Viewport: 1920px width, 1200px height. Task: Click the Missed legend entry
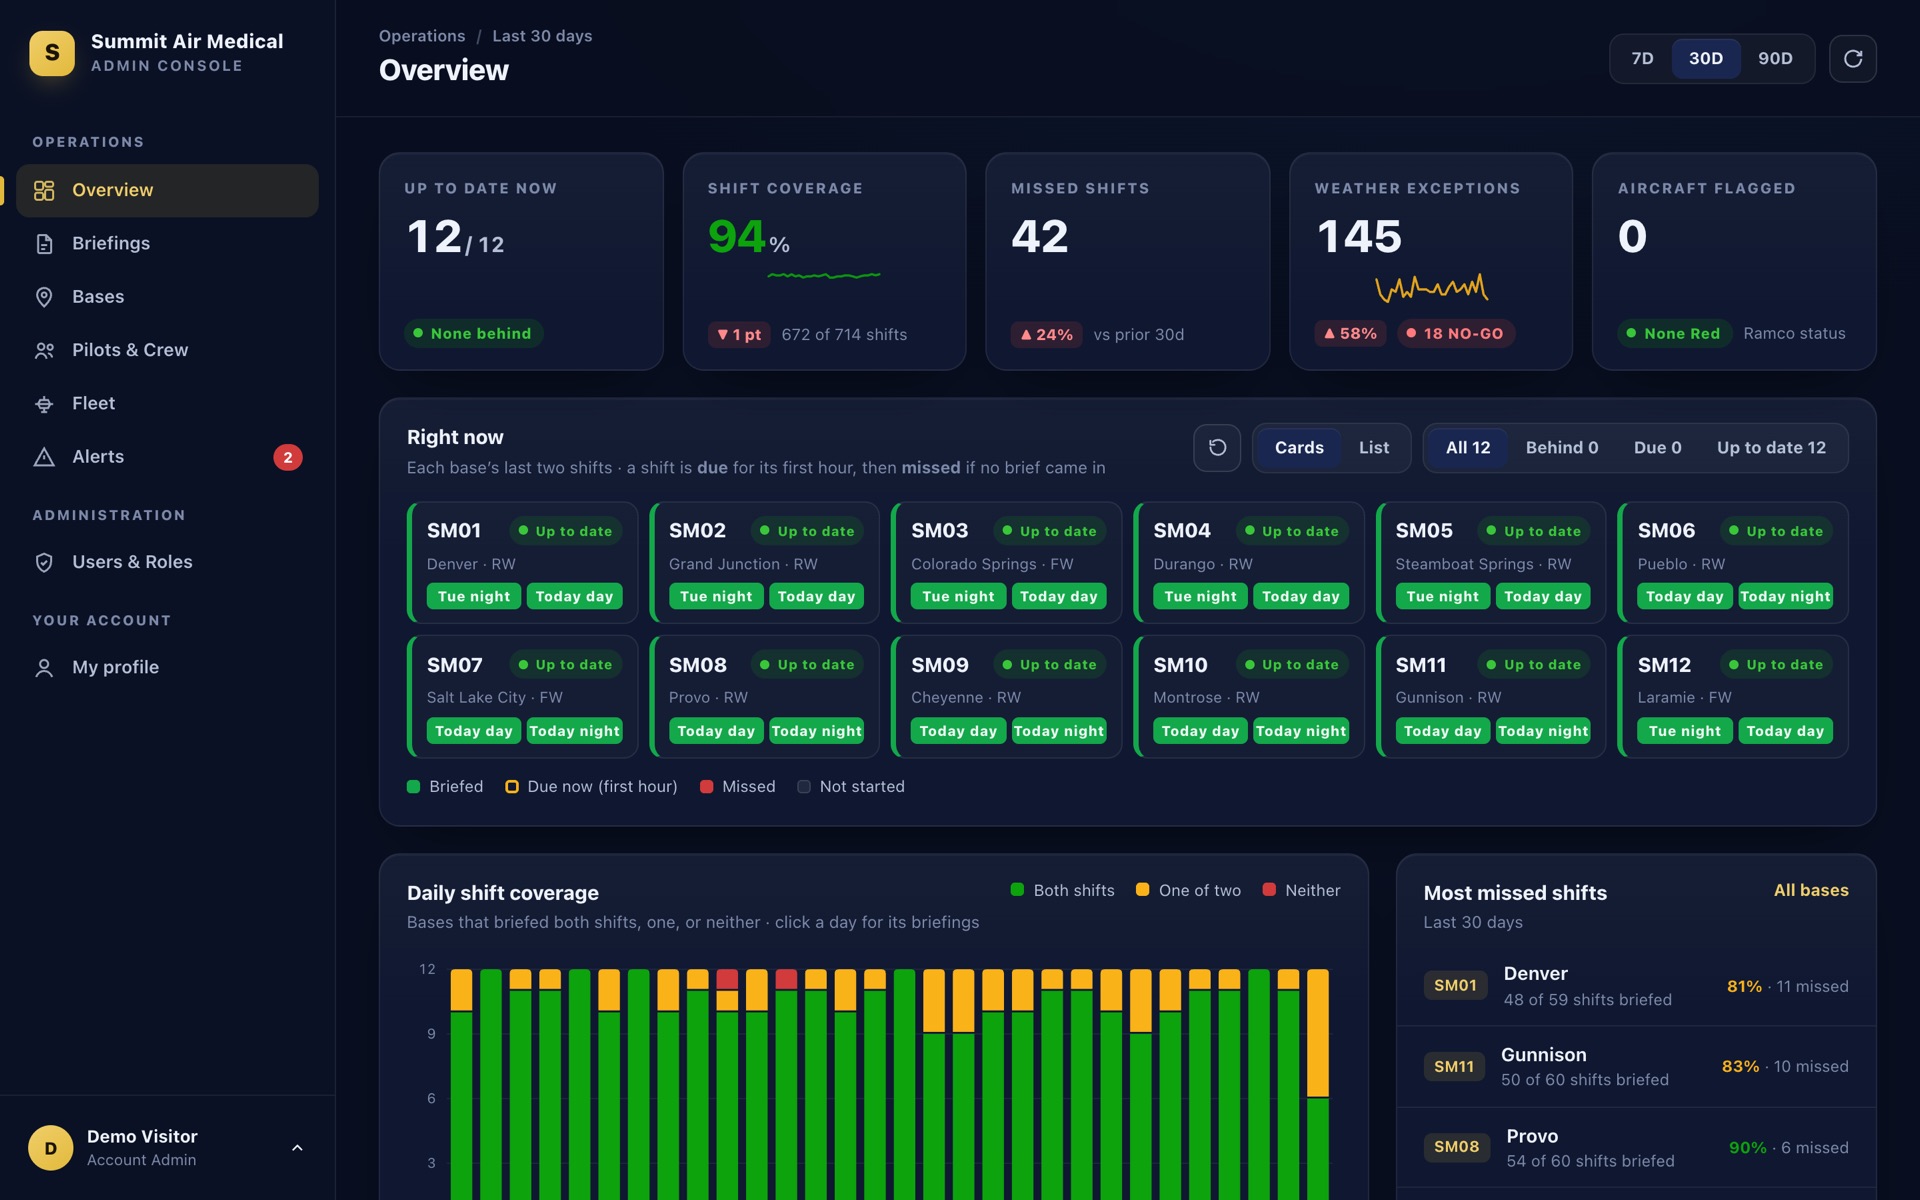click(738, 787)
